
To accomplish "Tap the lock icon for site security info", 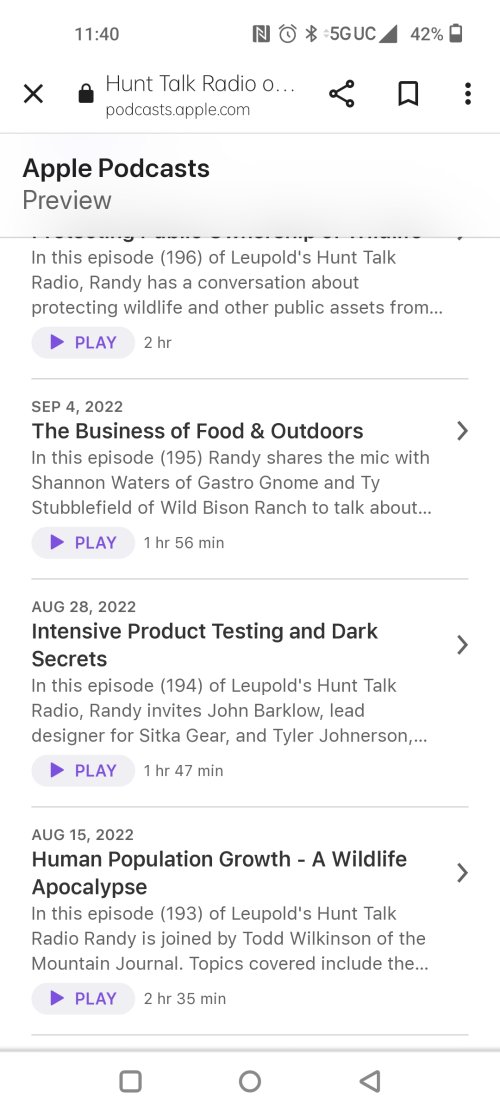I will (x=86, y=94).
